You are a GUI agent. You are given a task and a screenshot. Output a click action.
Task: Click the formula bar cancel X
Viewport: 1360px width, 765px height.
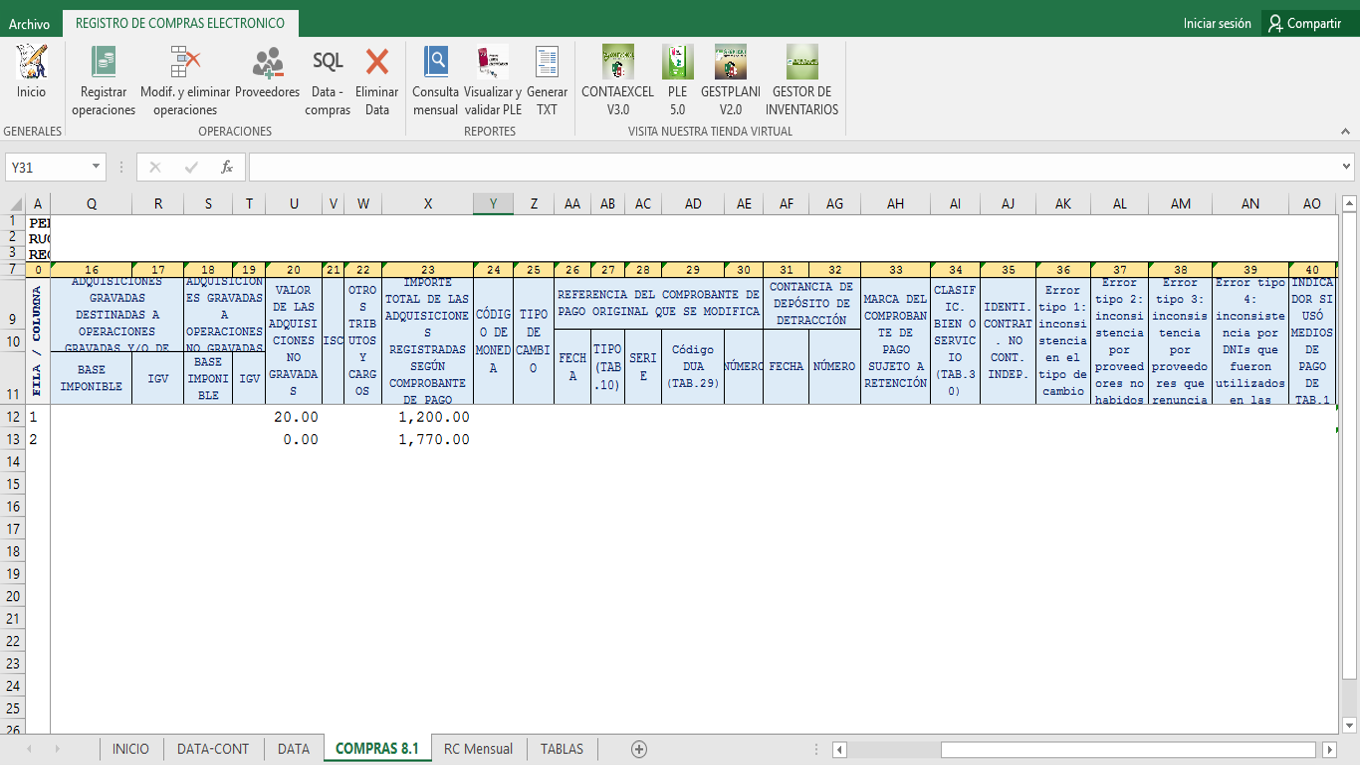(x=155, y=167)
